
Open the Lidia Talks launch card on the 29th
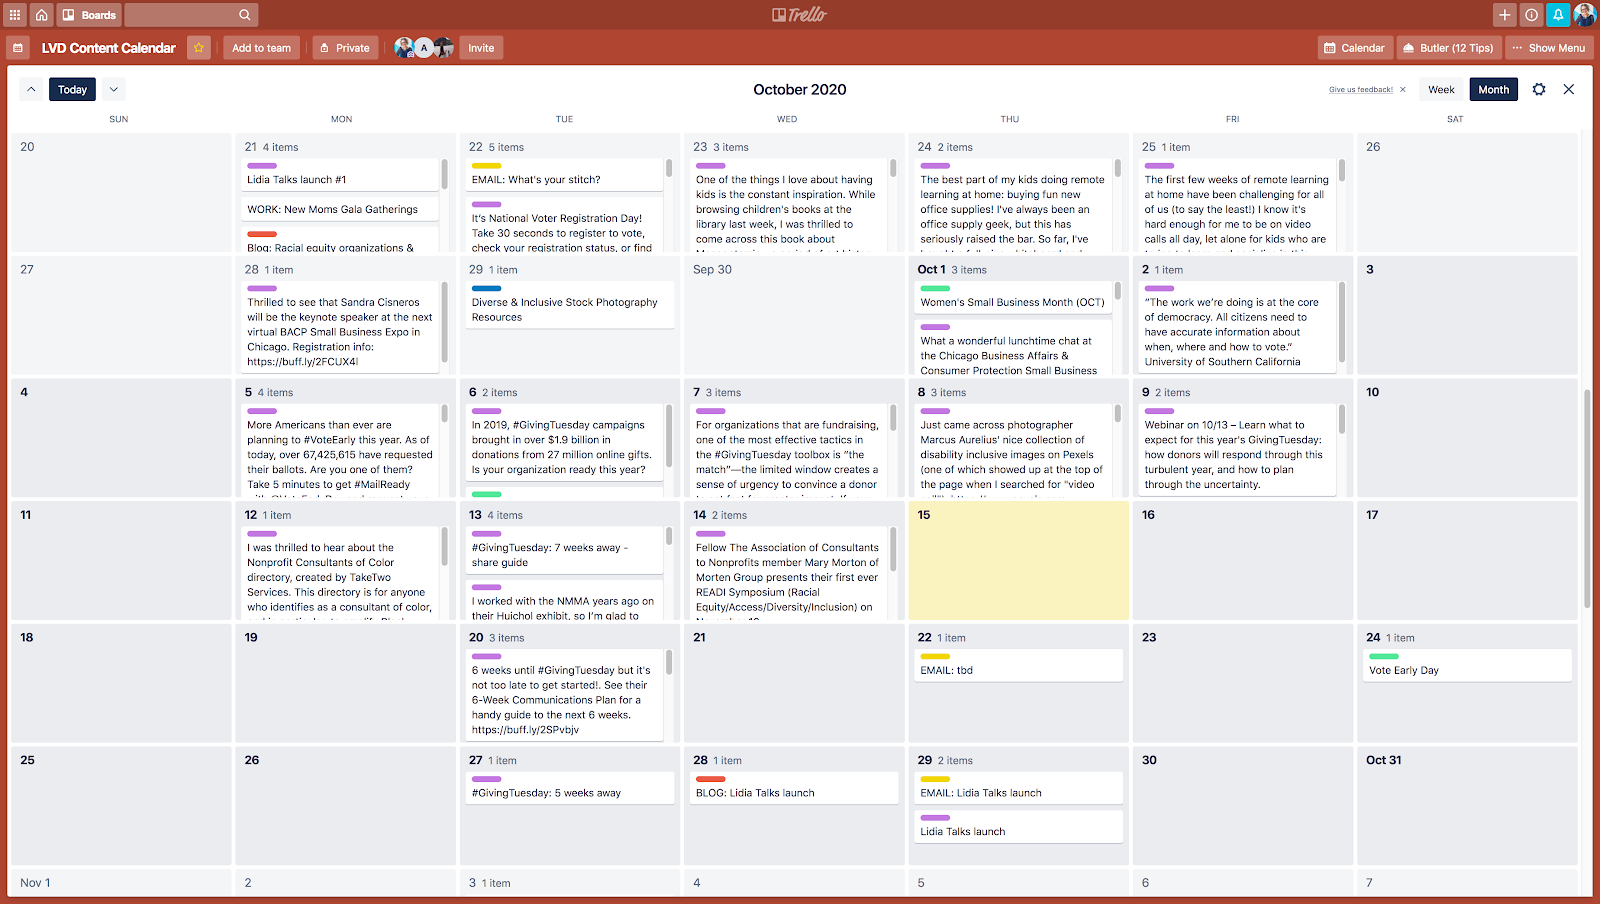1019,826
